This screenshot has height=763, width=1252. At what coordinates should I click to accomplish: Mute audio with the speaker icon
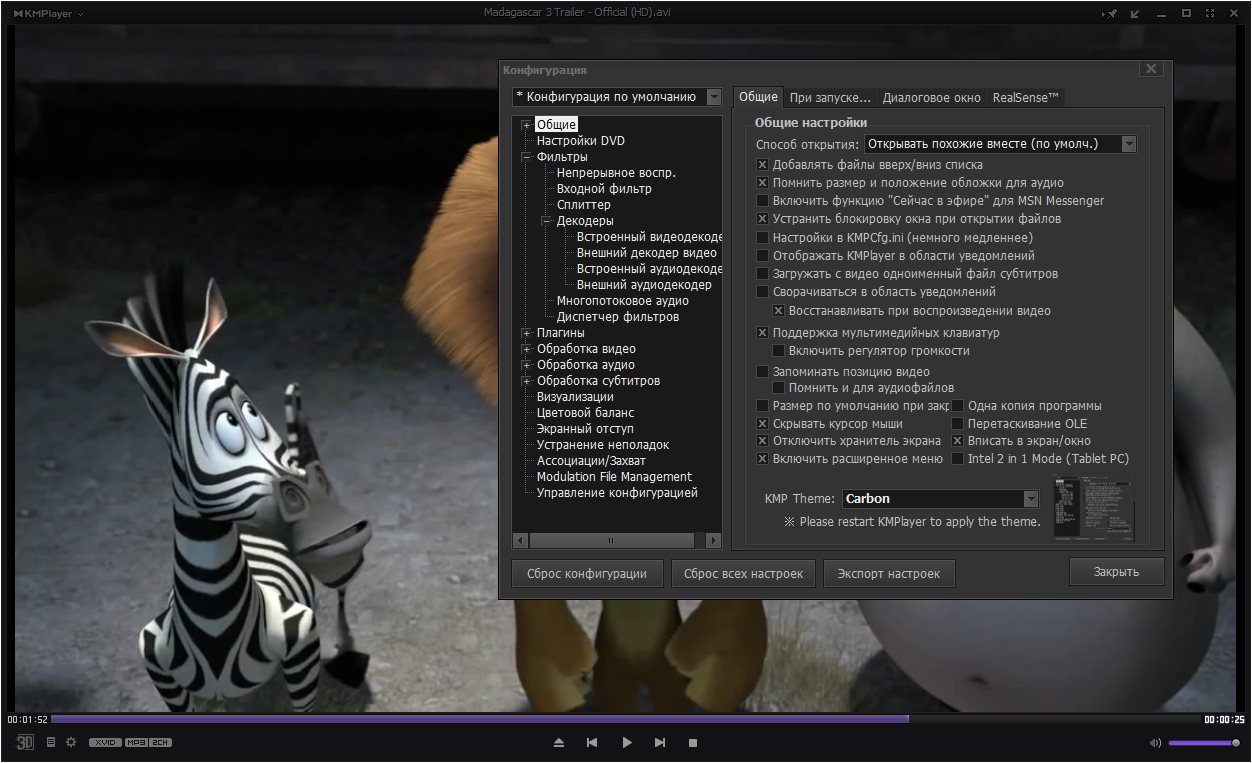pos(1155,743)
